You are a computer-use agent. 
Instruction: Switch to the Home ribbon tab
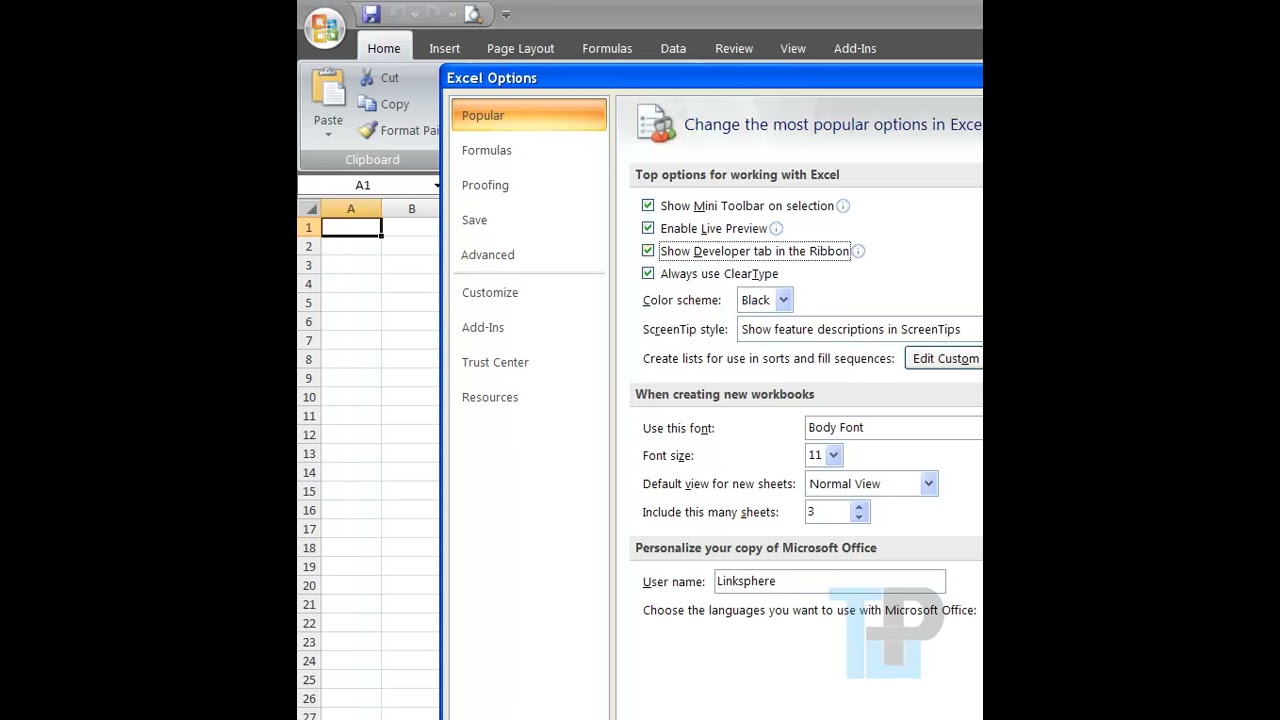click(x=384, y=48)
